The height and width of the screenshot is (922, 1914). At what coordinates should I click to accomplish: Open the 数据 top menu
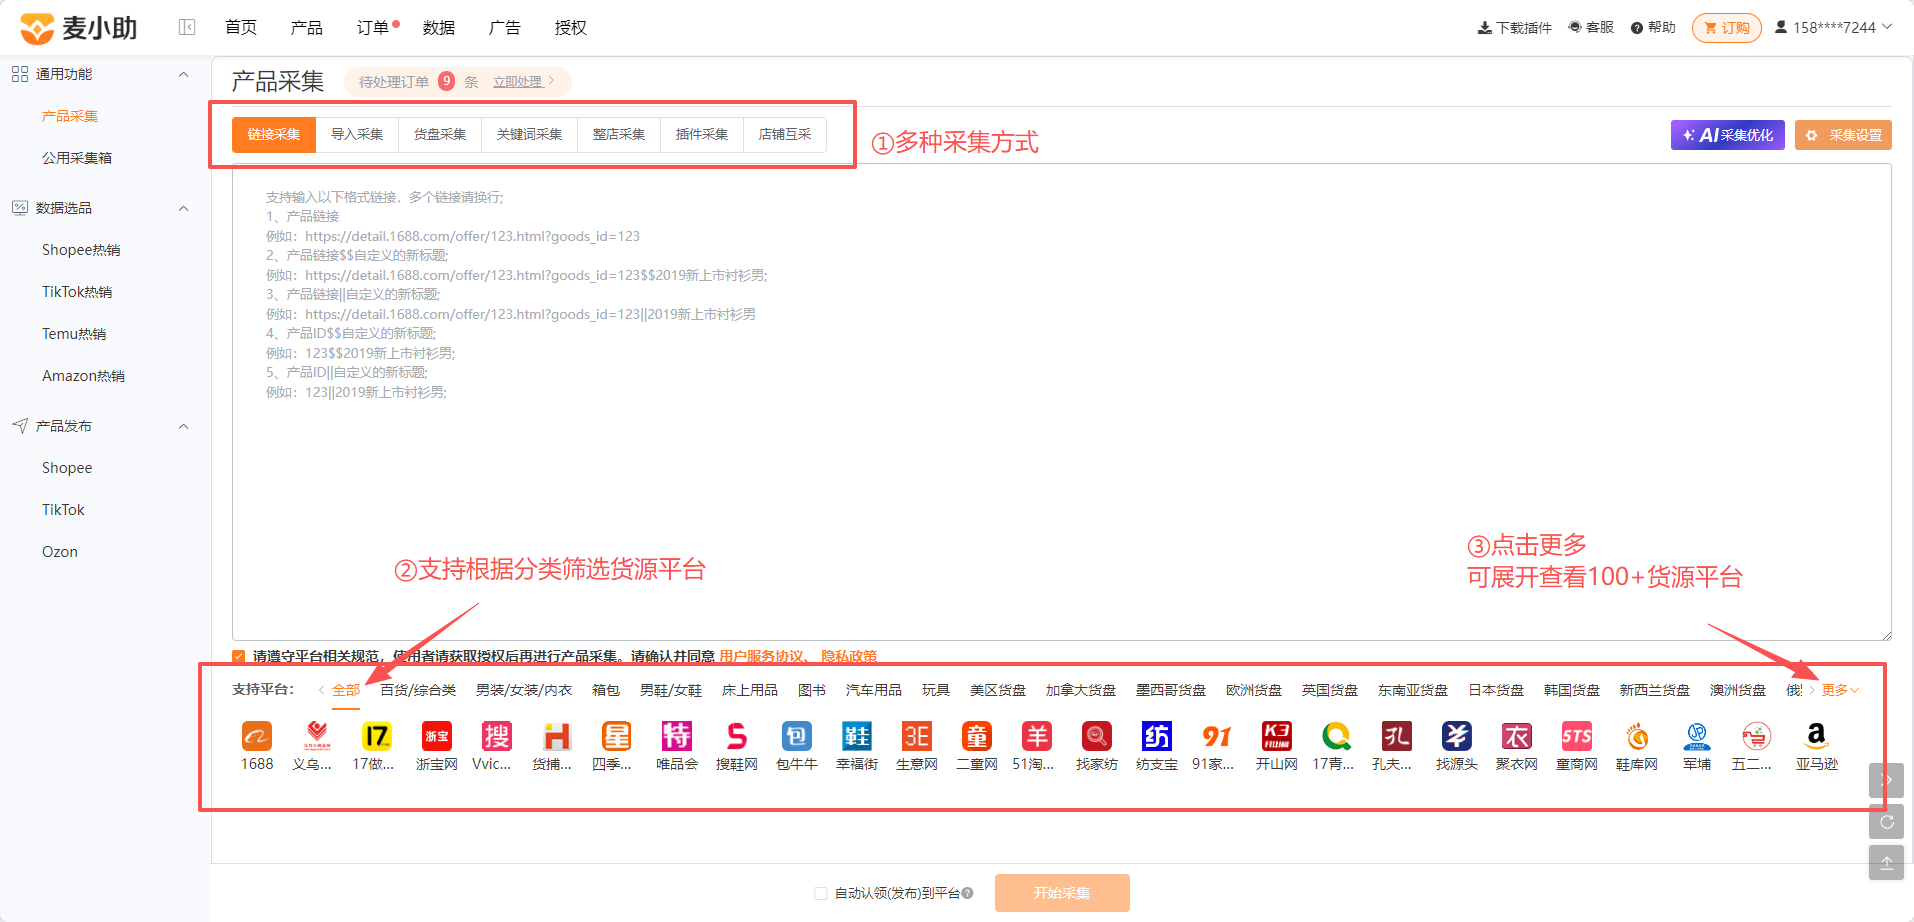coord(439,27)
